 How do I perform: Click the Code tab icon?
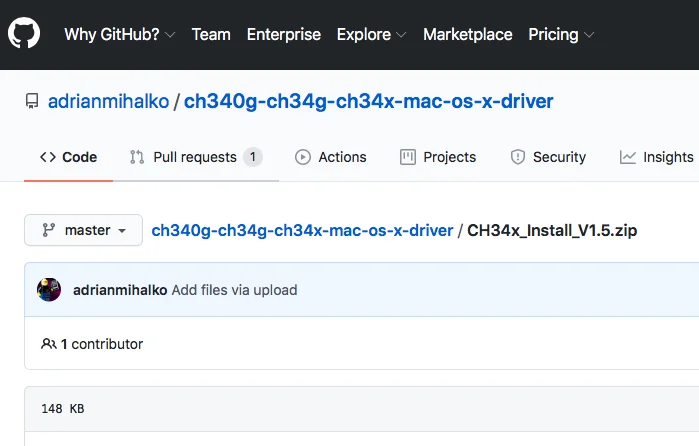click(x=47, y=157)
